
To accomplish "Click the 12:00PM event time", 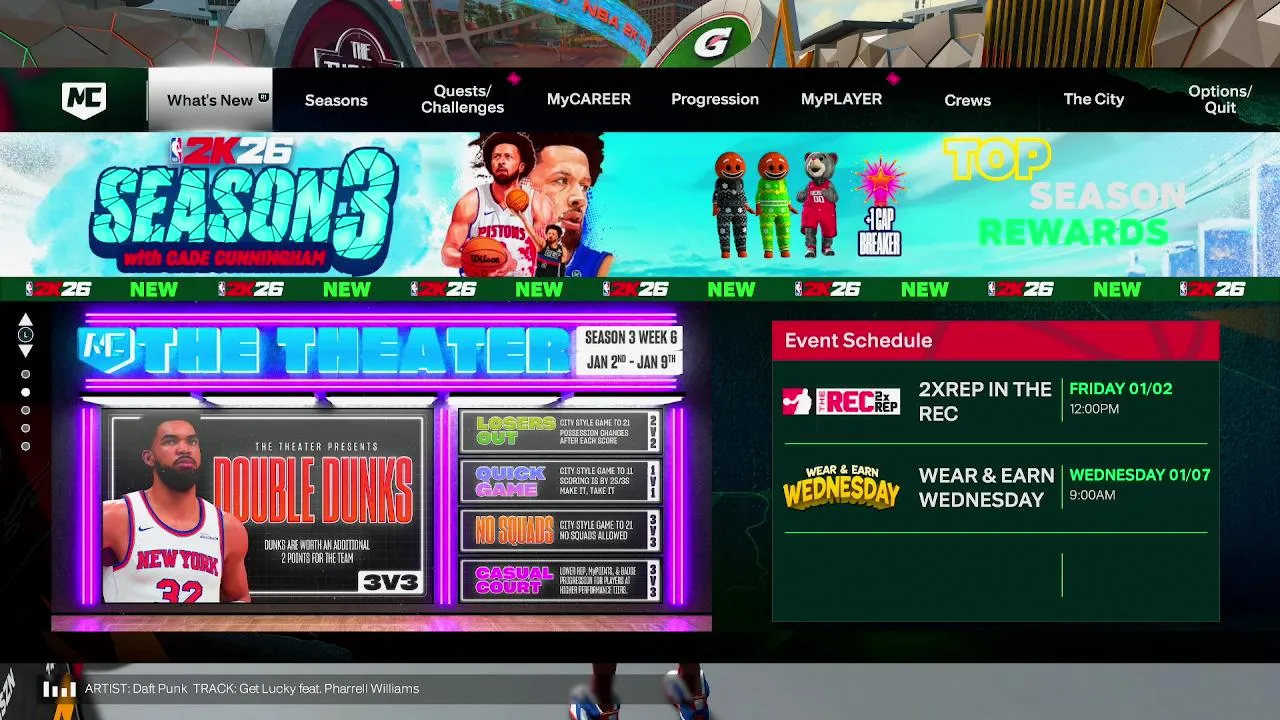I will (x=1094, y=409).
